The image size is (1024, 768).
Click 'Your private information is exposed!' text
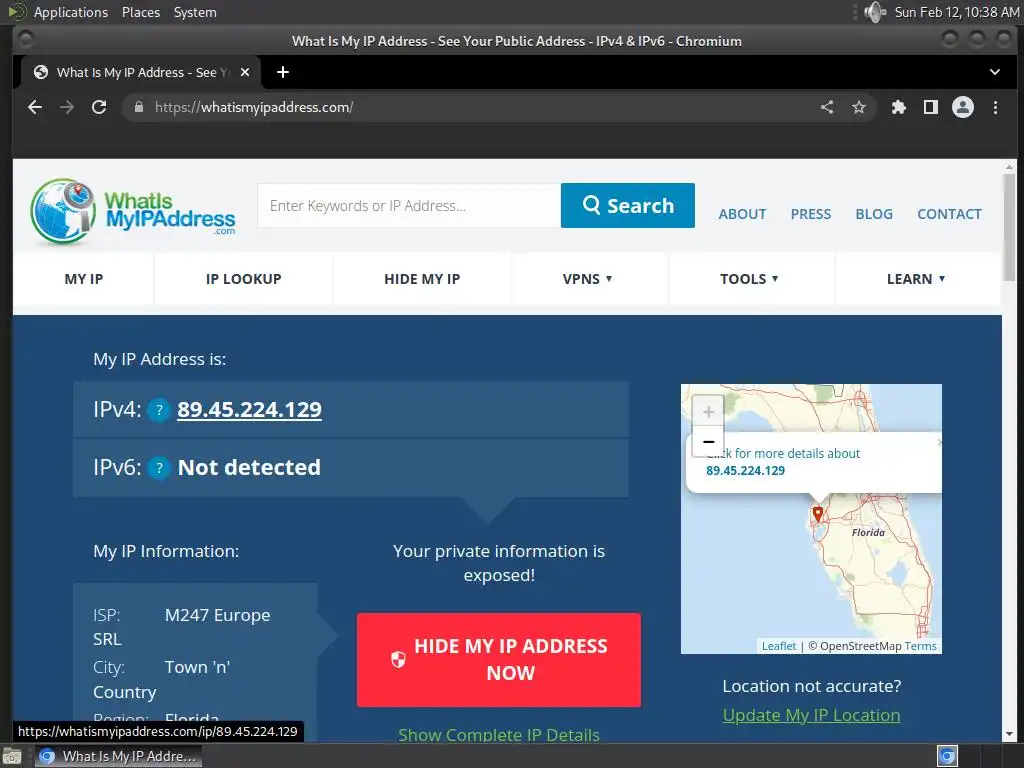tap(499, 563)
